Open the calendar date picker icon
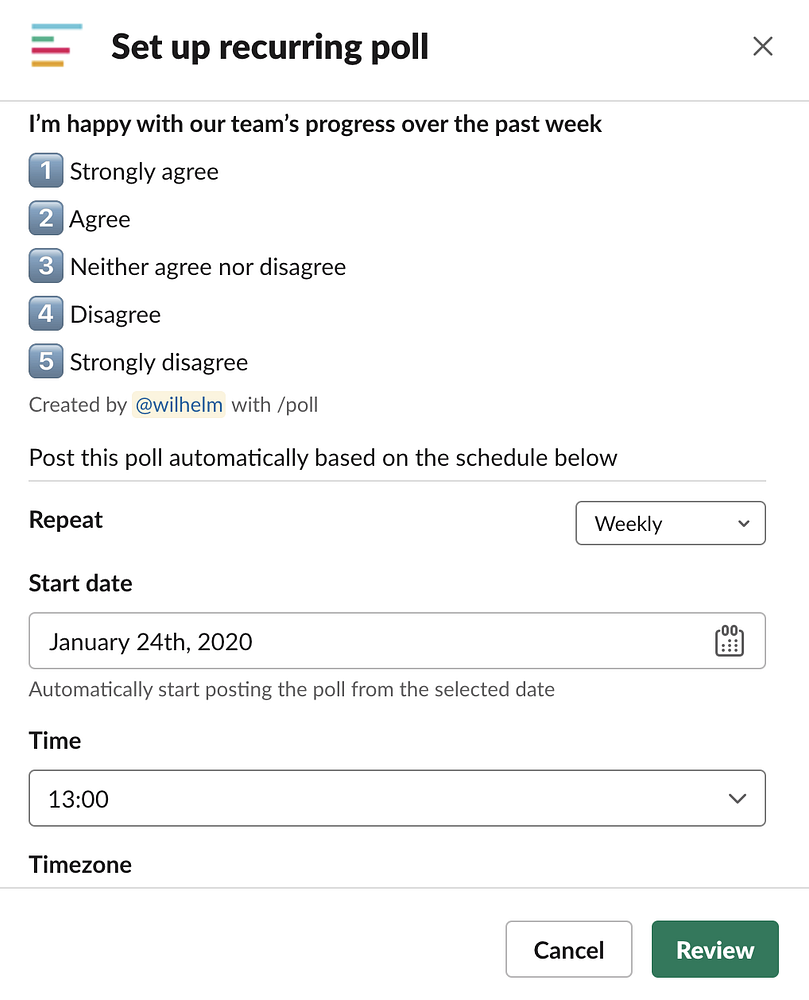The height and width of the screenshot is (1000, 809). pos(729,640)
